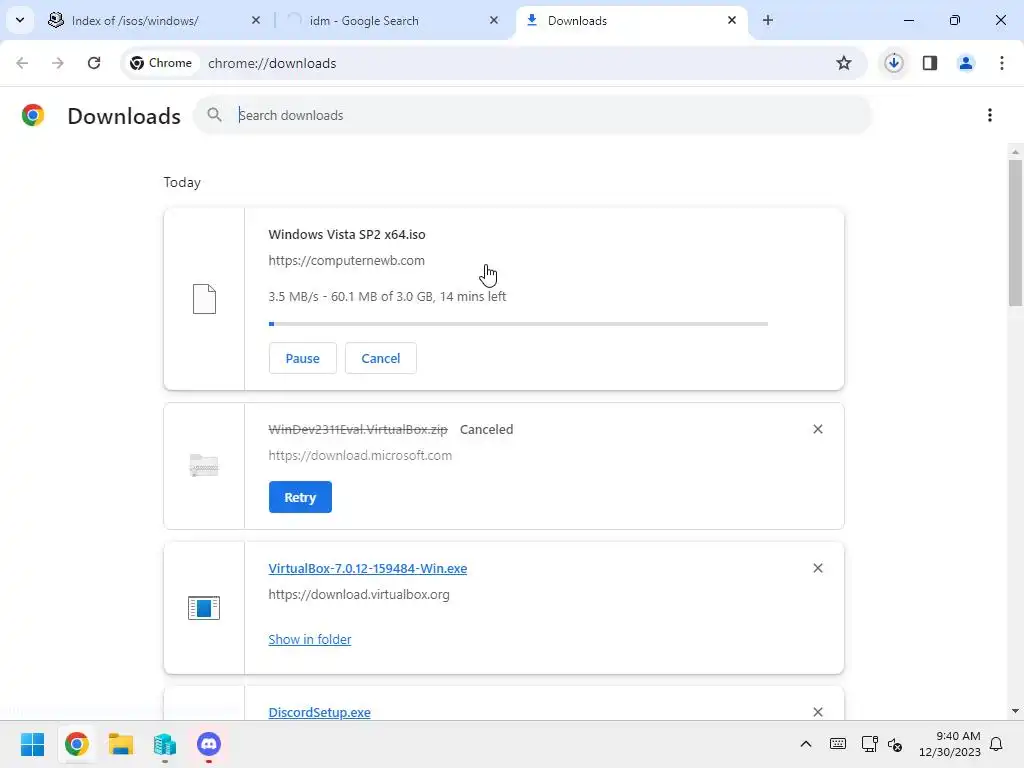
Task: Click the Chrome taskbar icon
Action: 76,744
